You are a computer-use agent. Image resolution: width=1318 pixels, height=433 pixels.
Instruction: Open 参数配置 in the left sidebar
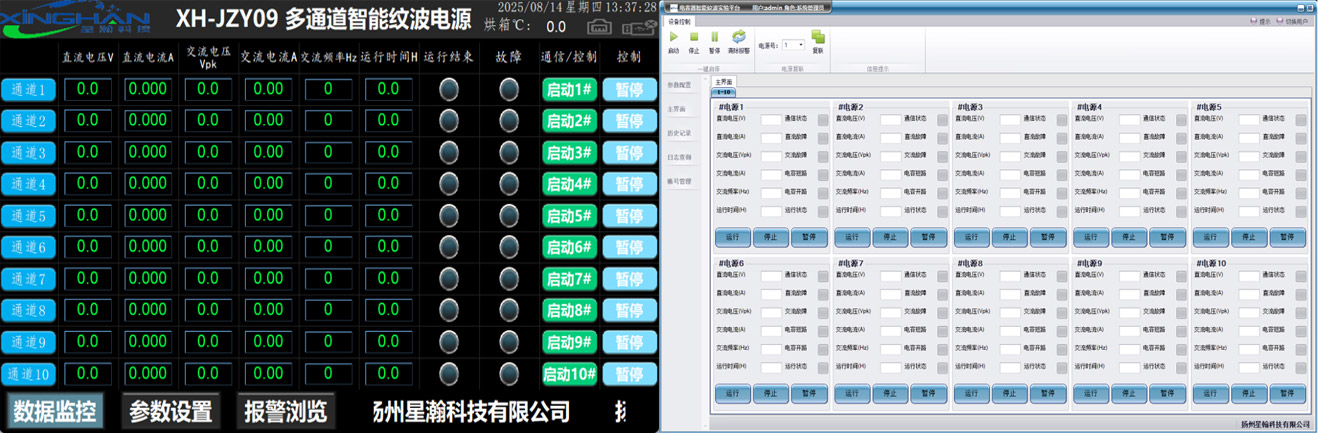coord(678,85)
